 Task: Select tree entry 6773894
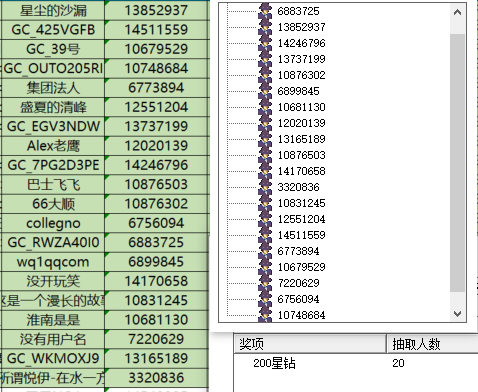[x=298, y=251]
